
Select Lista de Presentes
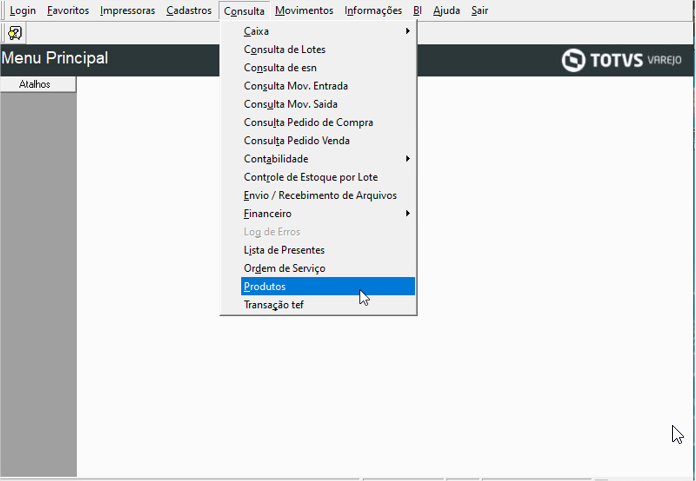click(328, 250)
